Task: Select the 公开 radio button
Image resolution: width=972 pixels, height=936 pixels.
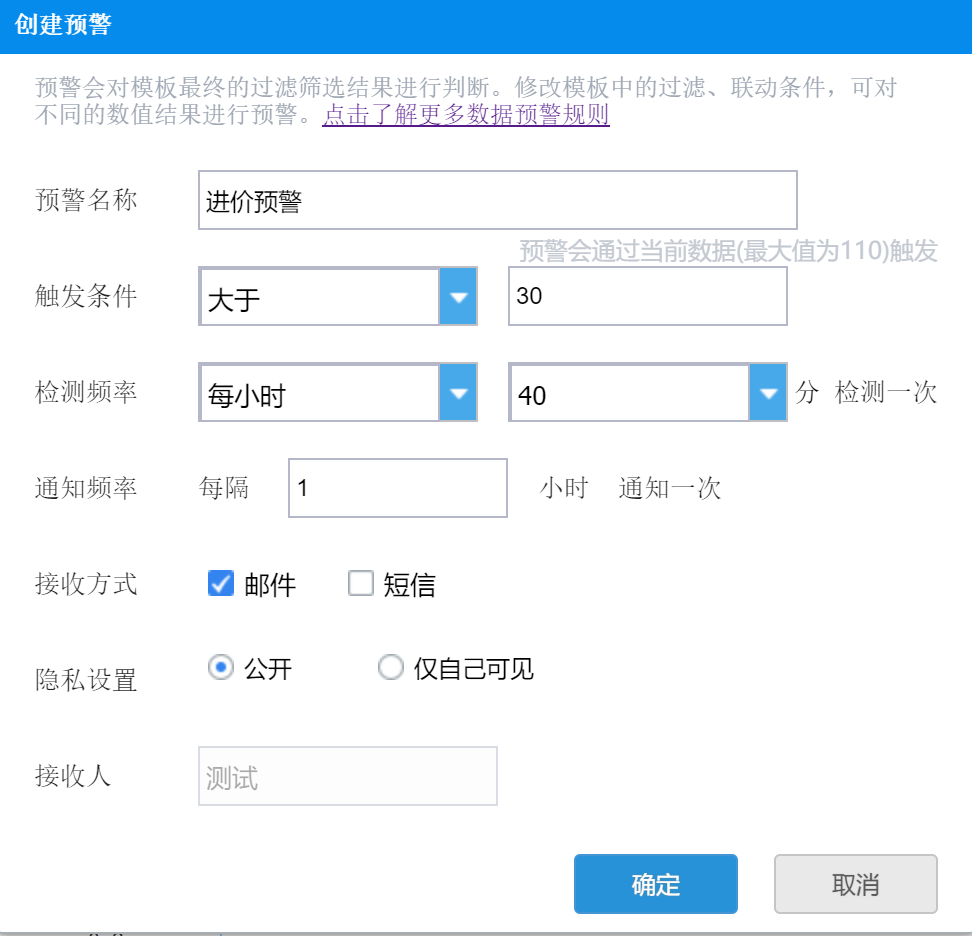Action: tap(221, 667)
